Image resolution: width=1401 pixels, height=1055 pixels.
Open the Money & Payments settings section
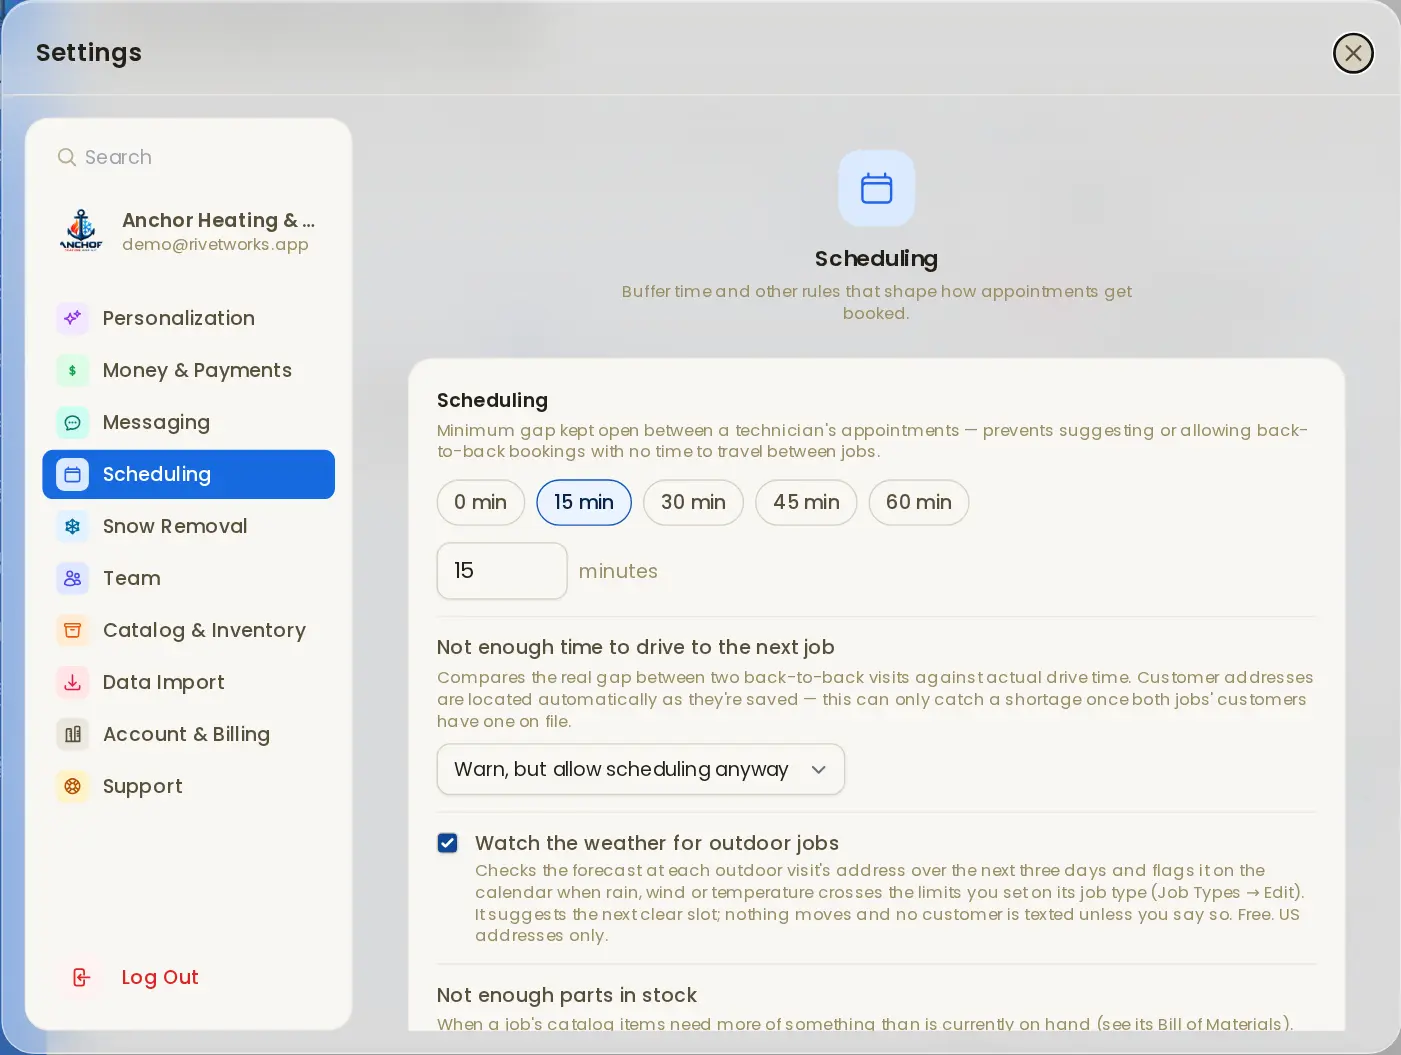click(x=189, y=370)
